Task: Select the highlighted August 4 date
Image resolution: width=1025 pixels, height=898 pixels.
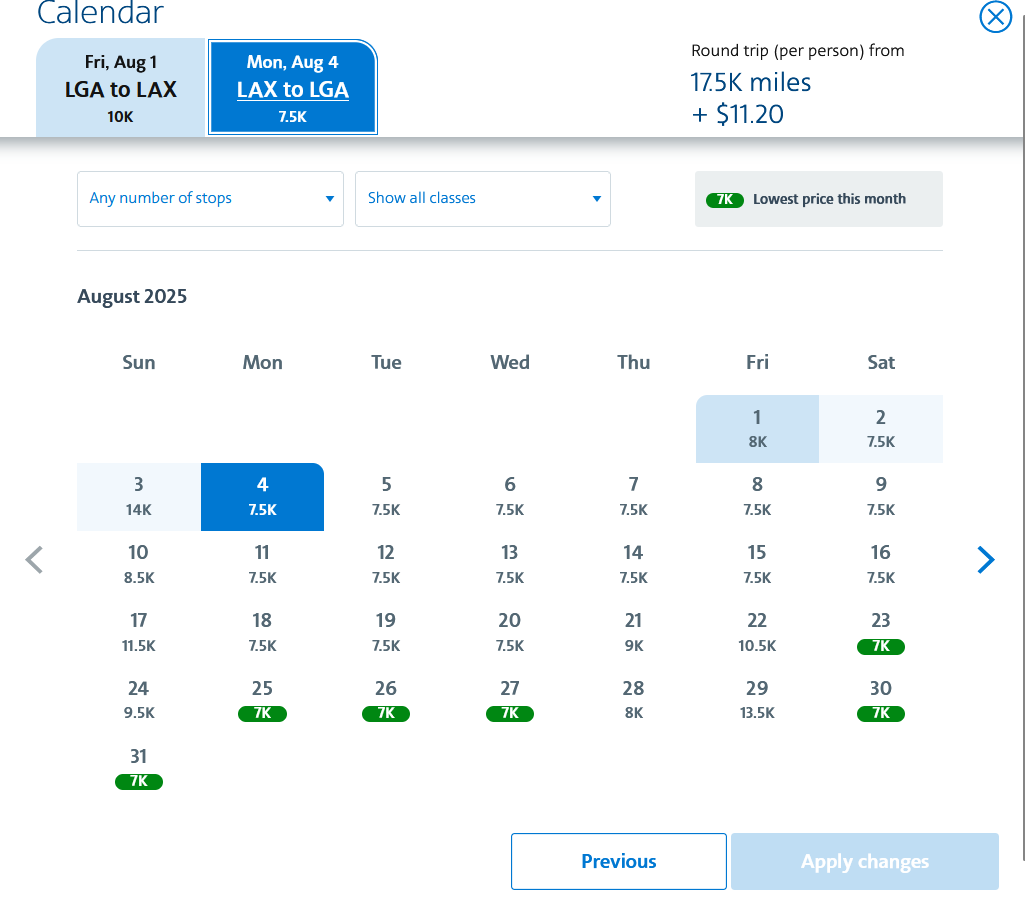Action: 262,496
